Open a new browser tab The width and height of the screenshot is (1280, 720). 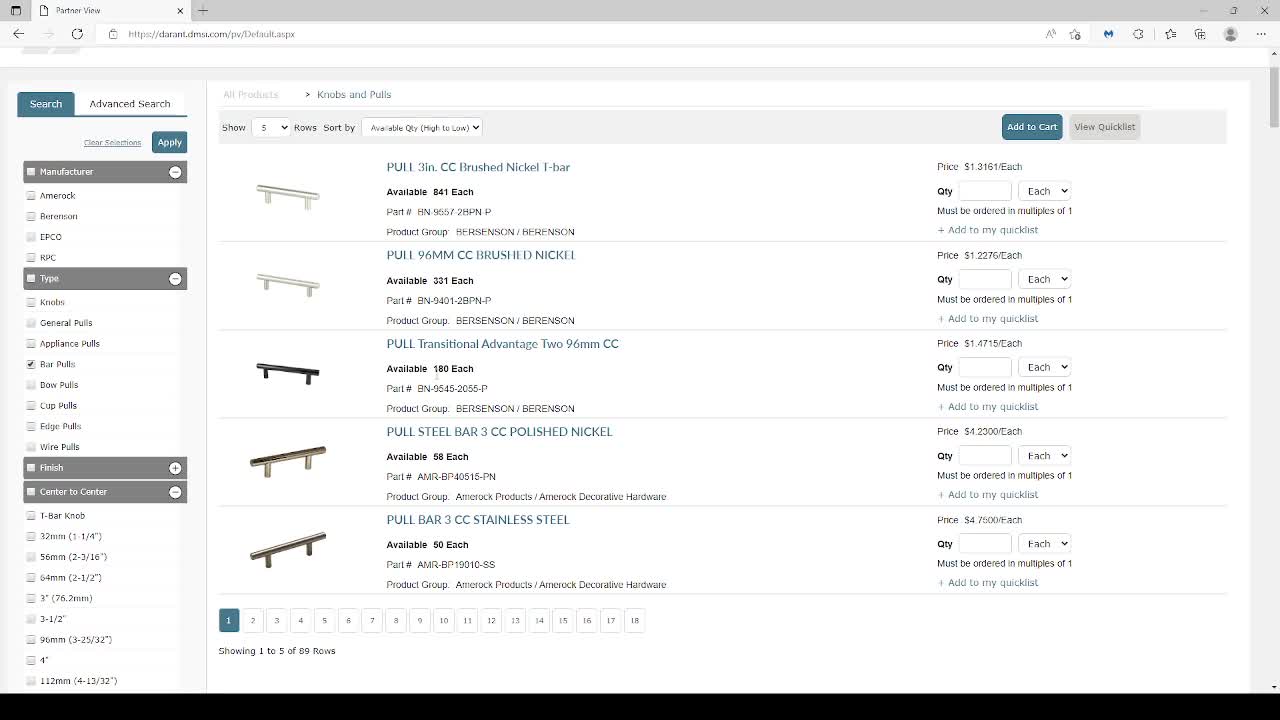203,10
